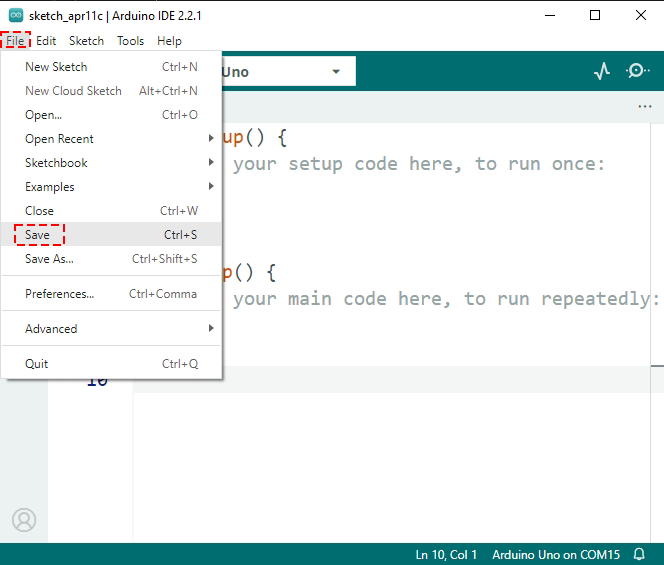Open the File menu
Viewport: 664px width, 565px height.
coord(15,41)
